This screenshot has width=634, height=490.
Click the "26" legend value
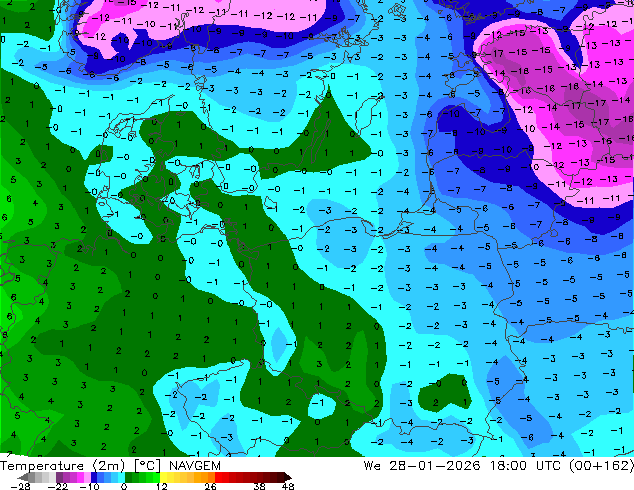tap(210, 486)
